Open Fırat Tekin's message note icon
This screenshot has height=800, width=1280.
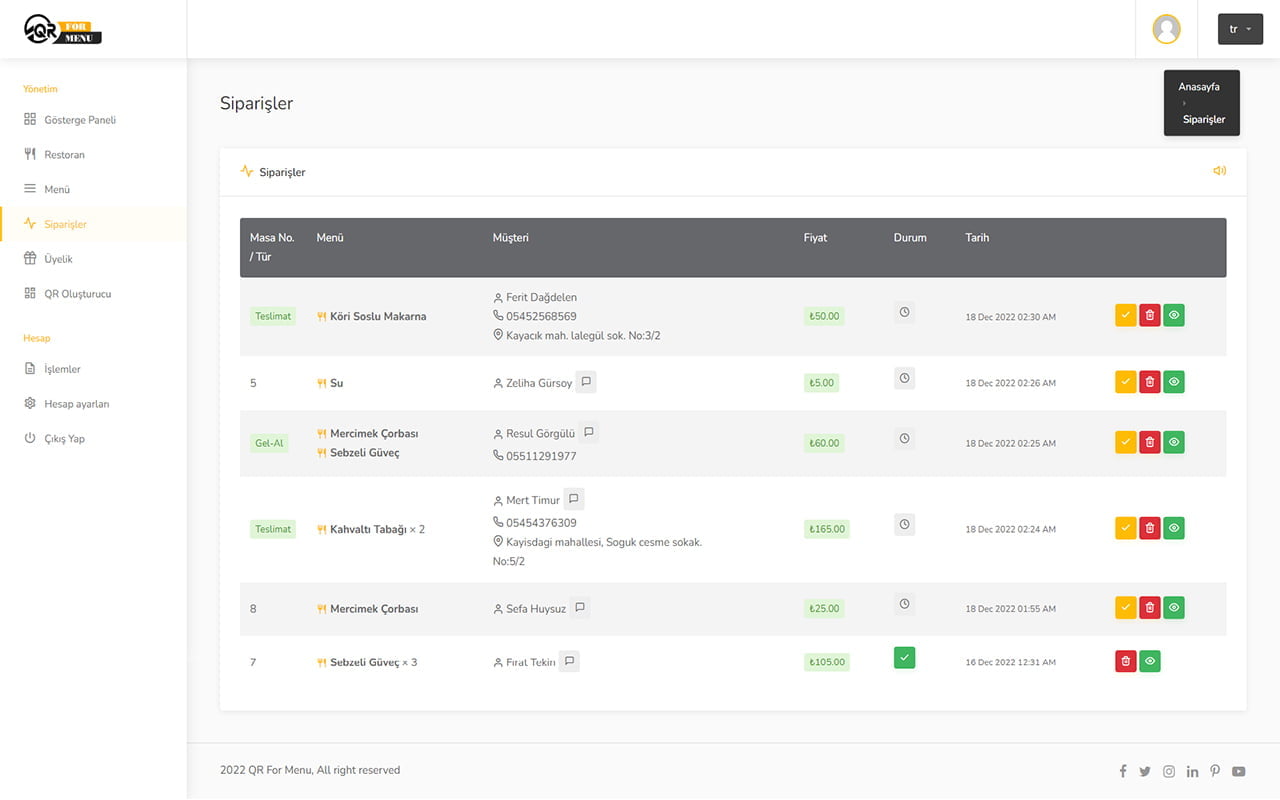click(569, 661)
